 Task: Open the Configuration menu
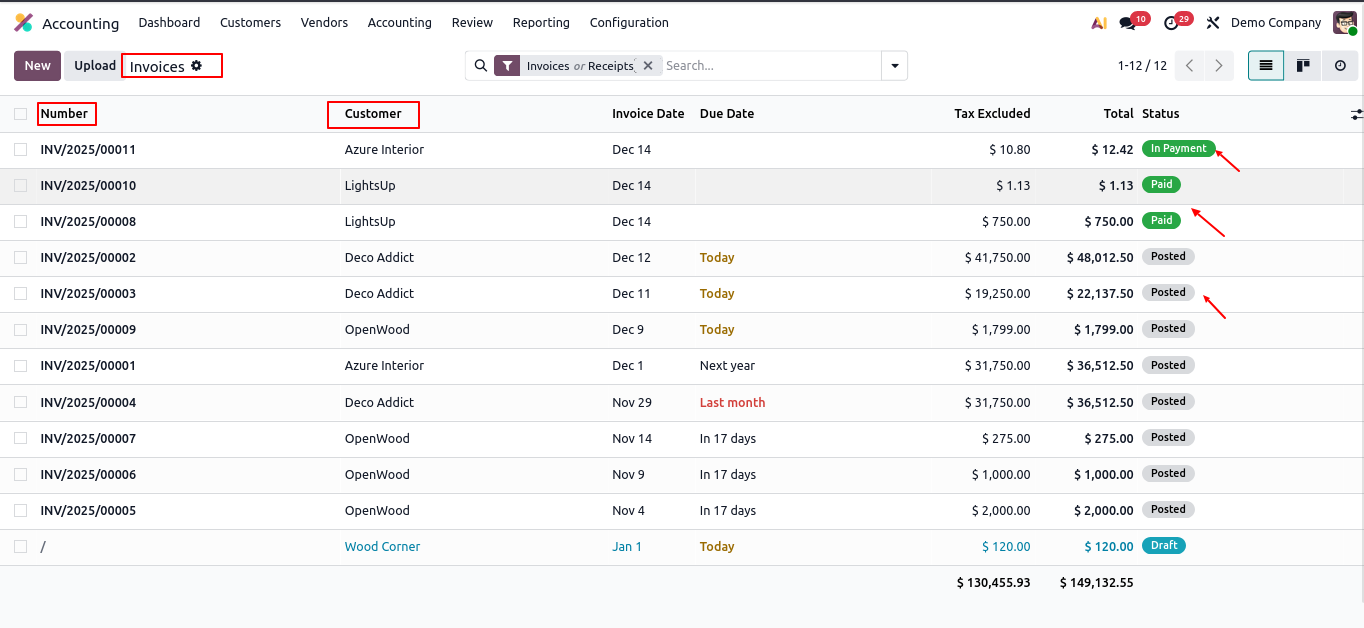coord(629,23)
